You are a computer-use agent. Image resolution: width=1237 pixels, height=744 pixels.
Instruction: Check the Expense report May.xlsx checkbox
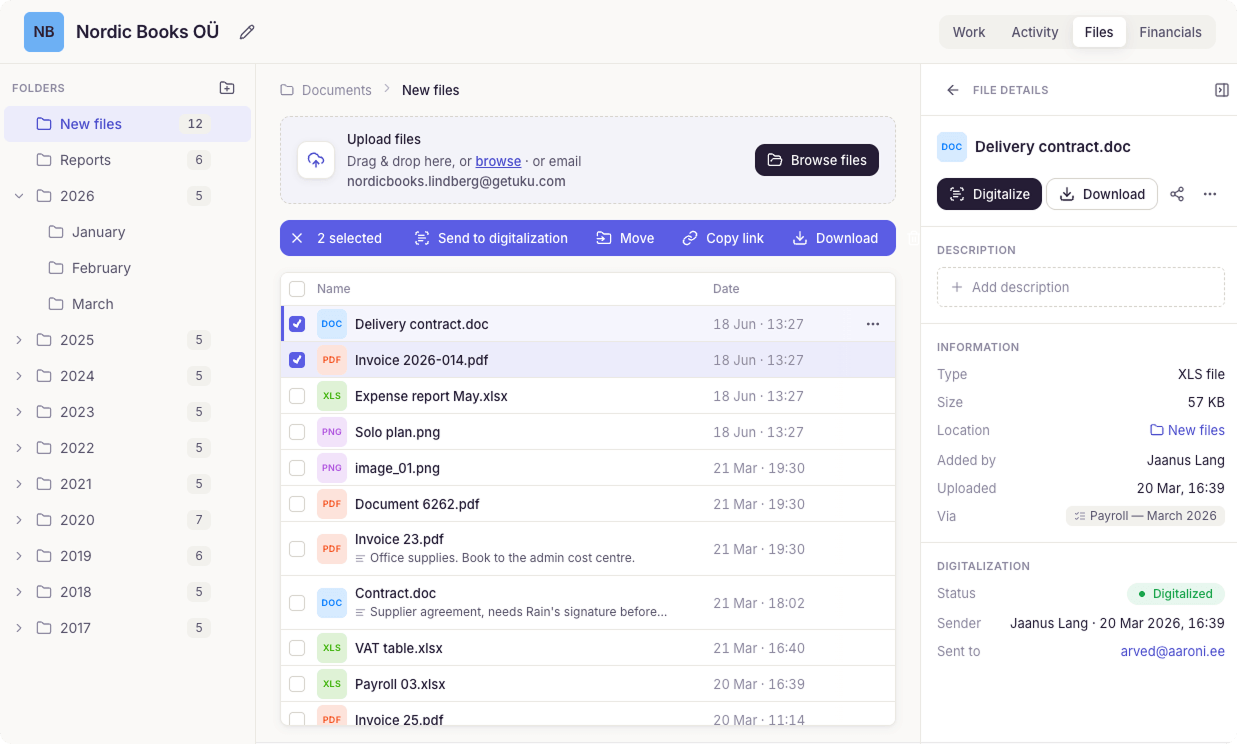pos(297,396)
